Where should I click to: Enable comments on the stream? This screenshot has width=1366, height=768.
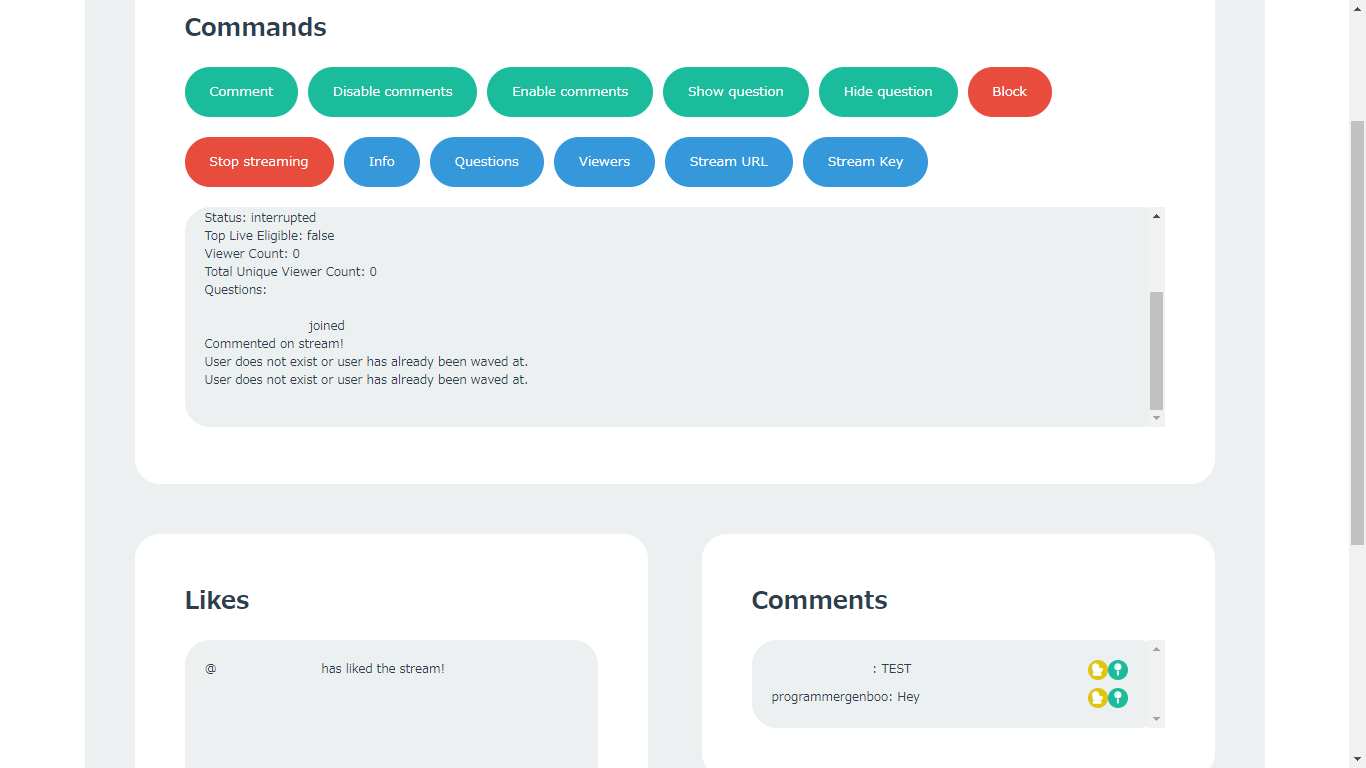pos(570,92)
